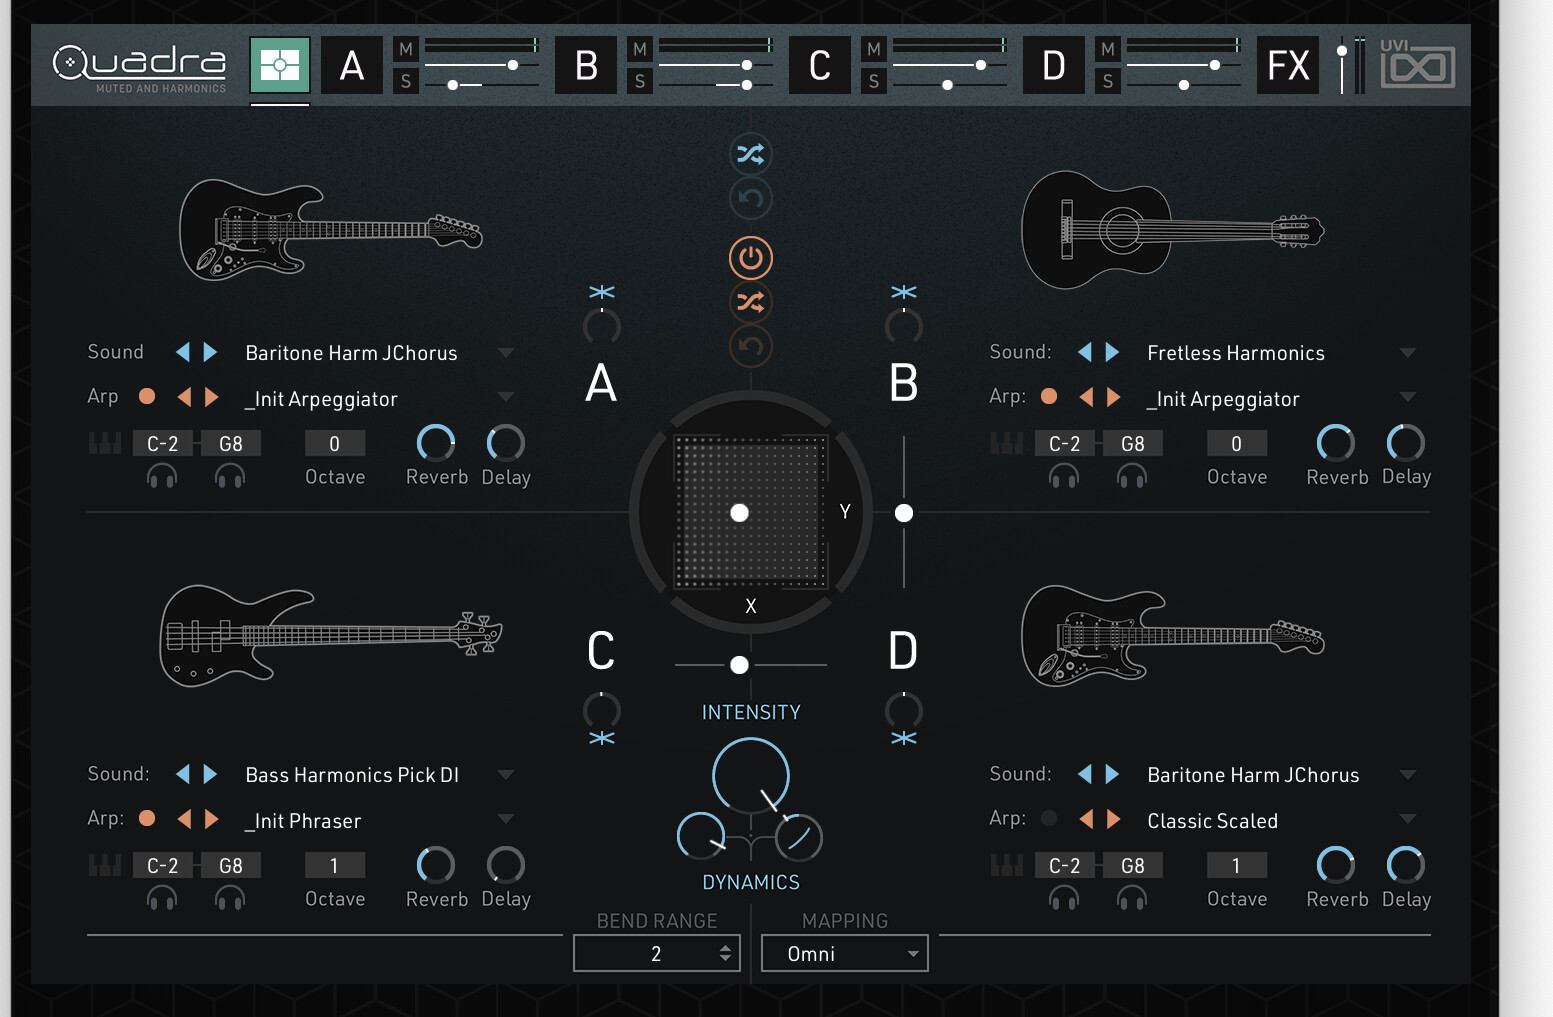
Task: Toggle the Arp on/off dot for layer A
Action: [x=147, y=396]
